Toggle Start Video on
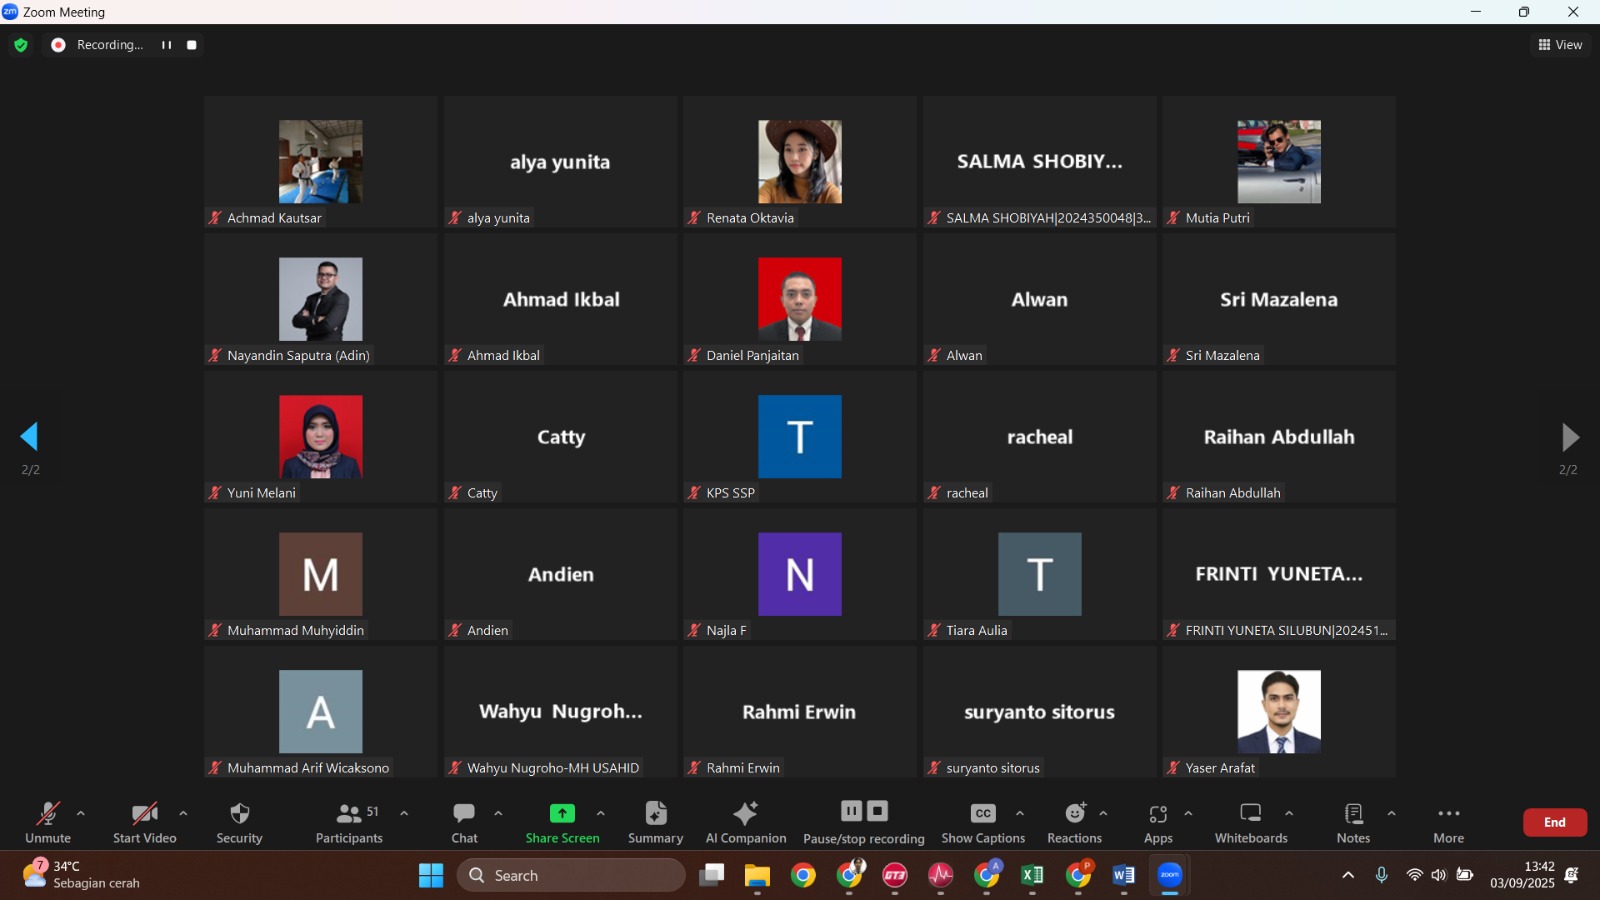Image resolution: width=1600 pixels, height=900 pixels. click(144, 814)
